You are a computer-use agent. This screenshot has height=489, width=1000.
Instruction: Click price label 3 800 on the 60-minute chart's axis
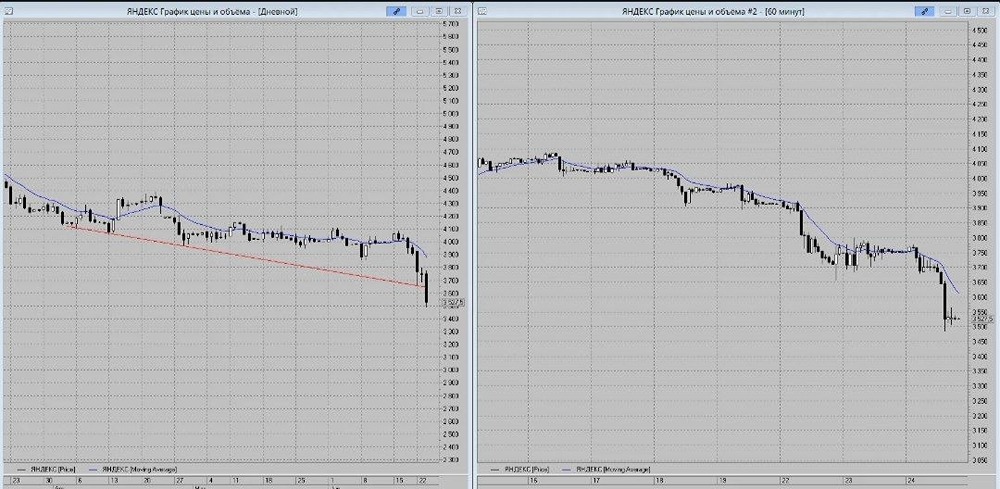[x=980, y=238]
